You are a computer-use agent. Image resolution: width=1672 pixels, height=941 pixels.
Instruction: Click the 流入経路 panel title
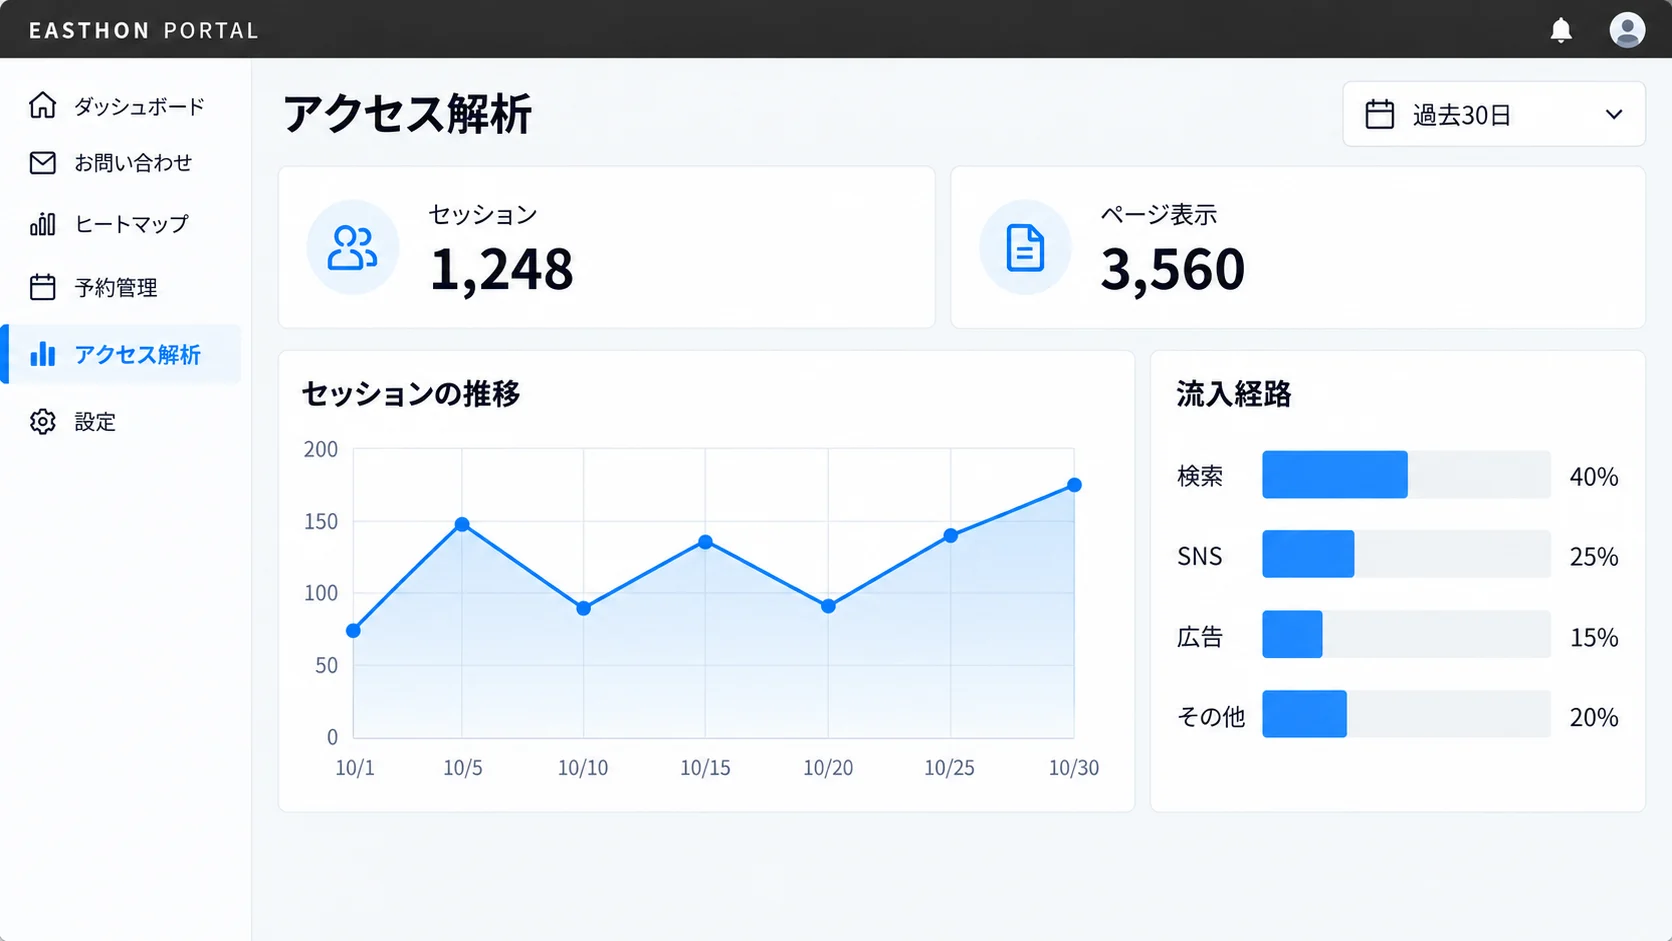1234,393
